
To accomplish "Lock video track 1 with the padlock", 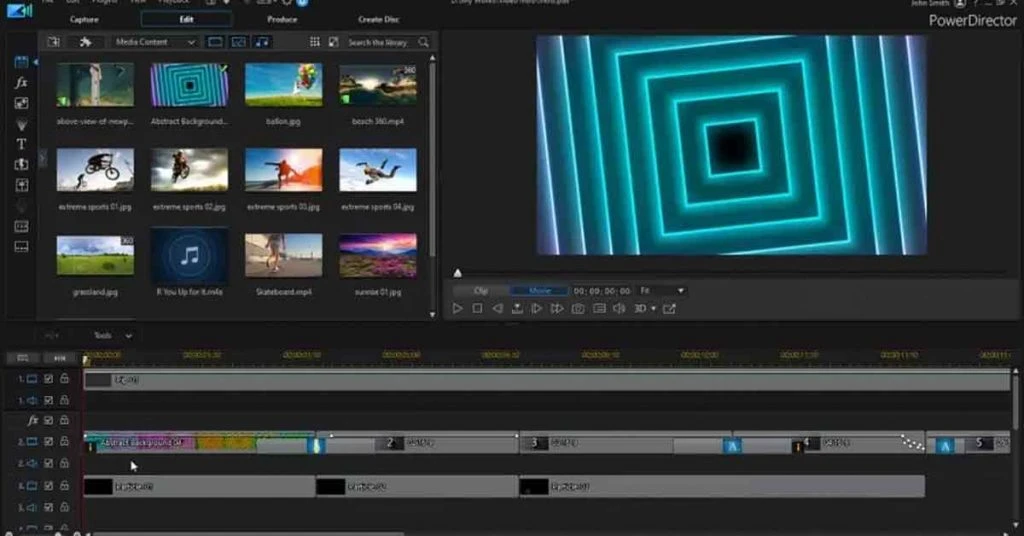I will (64, 379).
